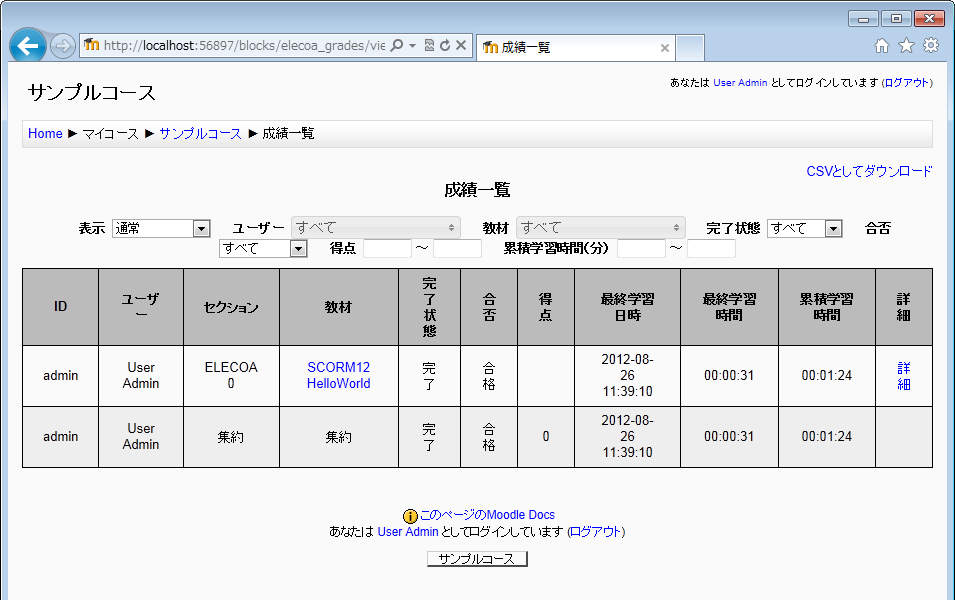This screenshot has height=600, width=955.
Task: Click the CSVとしてダウンロード link
Action: 869,171
